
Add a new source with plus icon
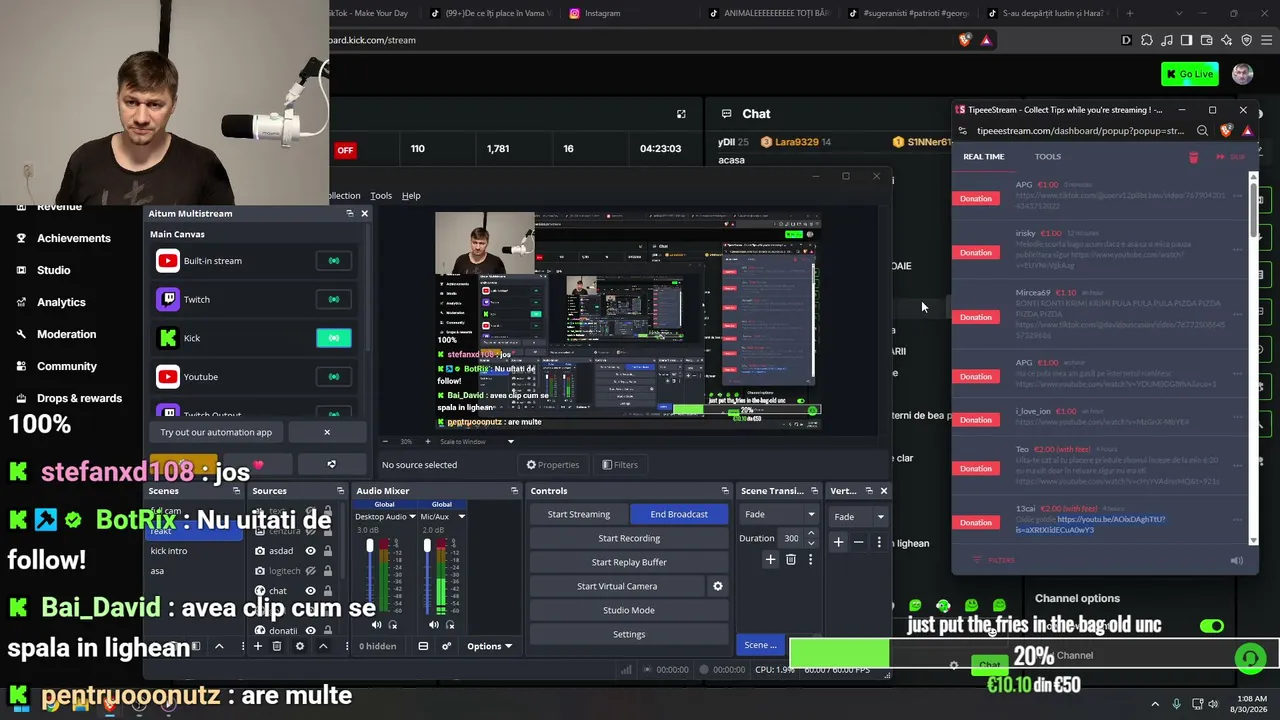click(257, 646)
